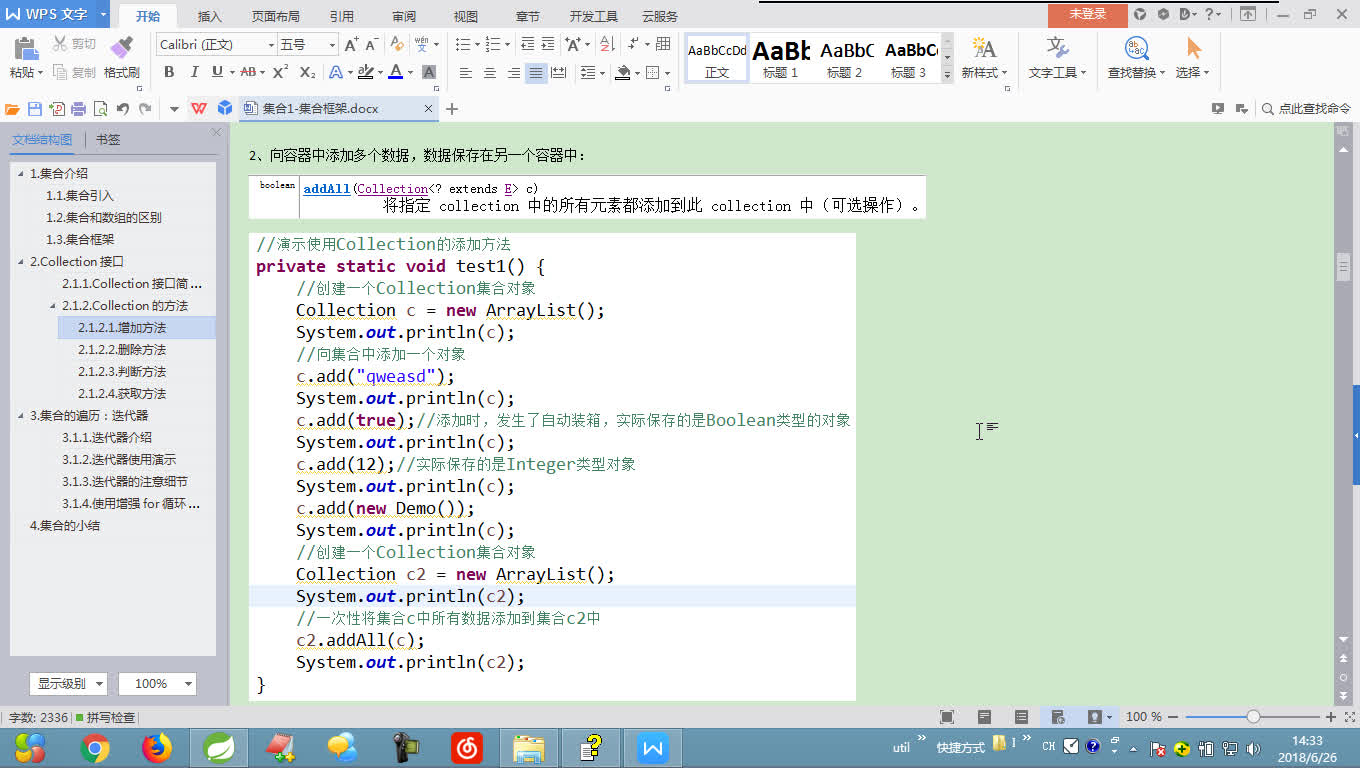Click the Open folder icon in quick toolbar
Image resolution: width=1360 pixels, height=768 pixels.
pyautogui.click(x=12, y=109)
